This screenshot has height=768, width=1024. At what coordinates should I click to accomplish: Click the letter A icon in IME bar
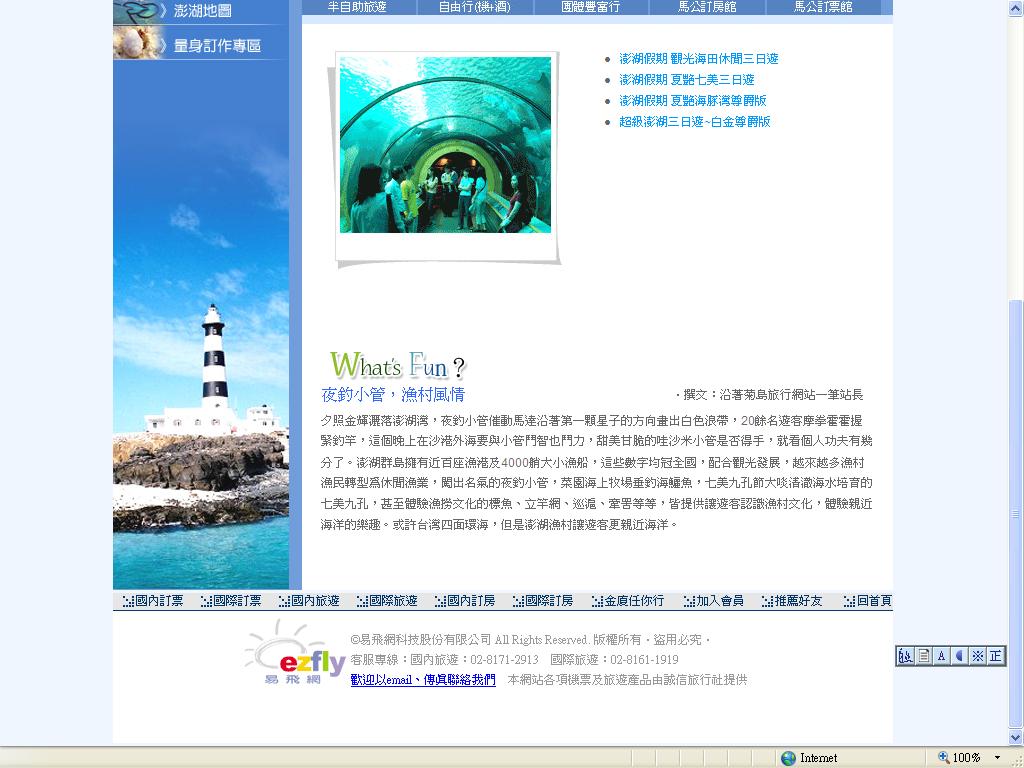pos(942,656)
